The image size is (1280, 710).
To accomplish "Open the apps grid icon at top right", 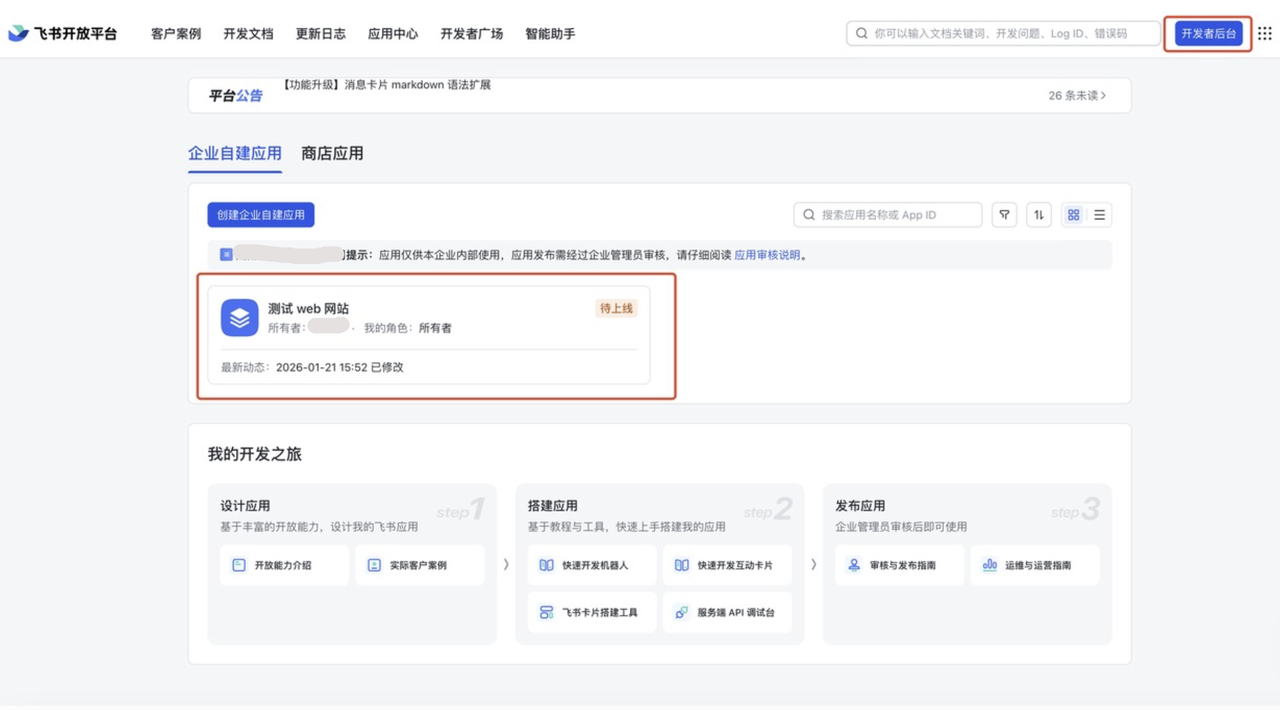I will 1265,33.
